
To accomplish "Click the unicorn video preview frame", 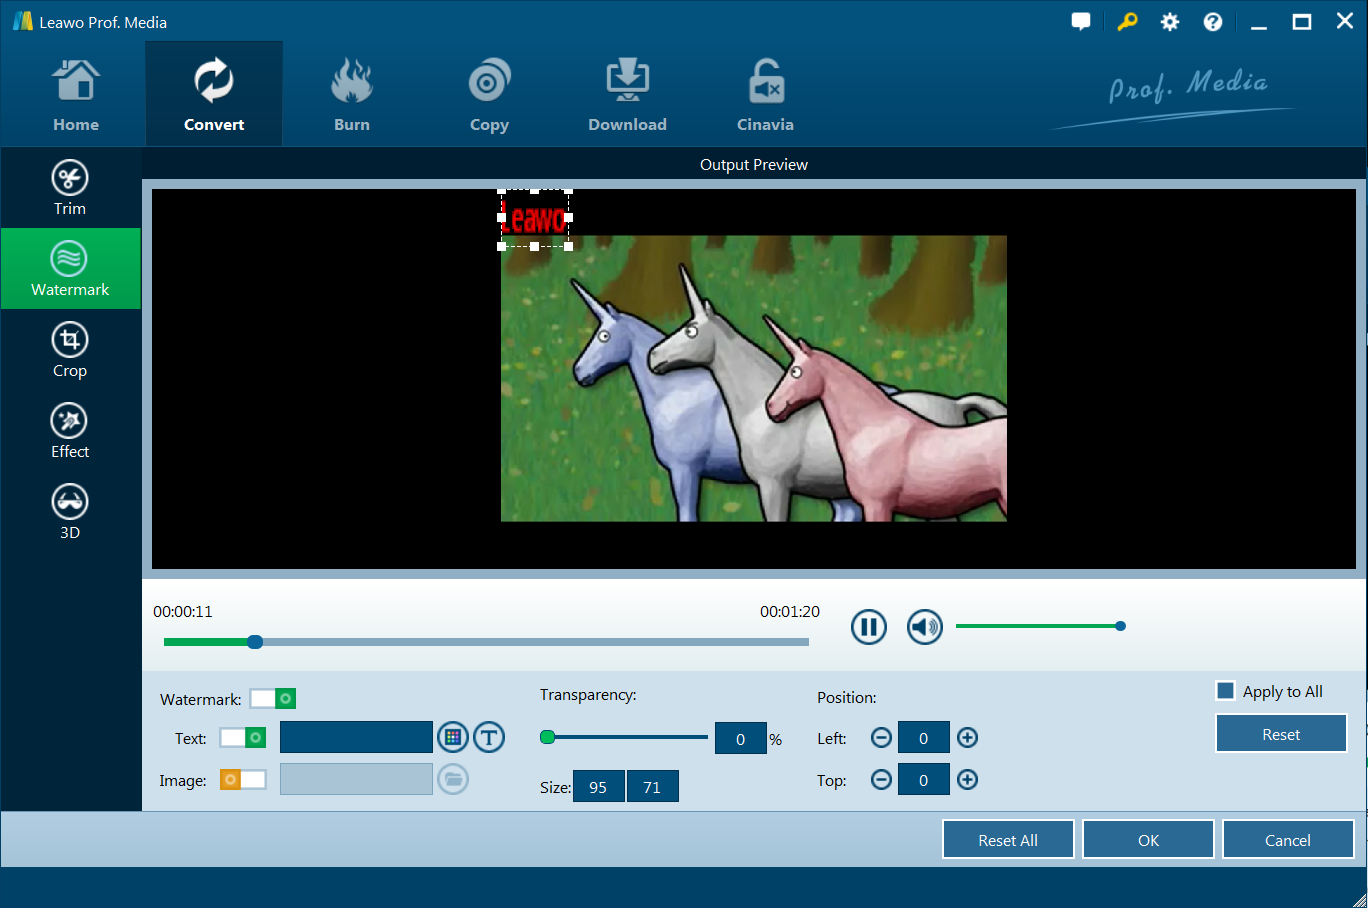I will tap(754, 378).
